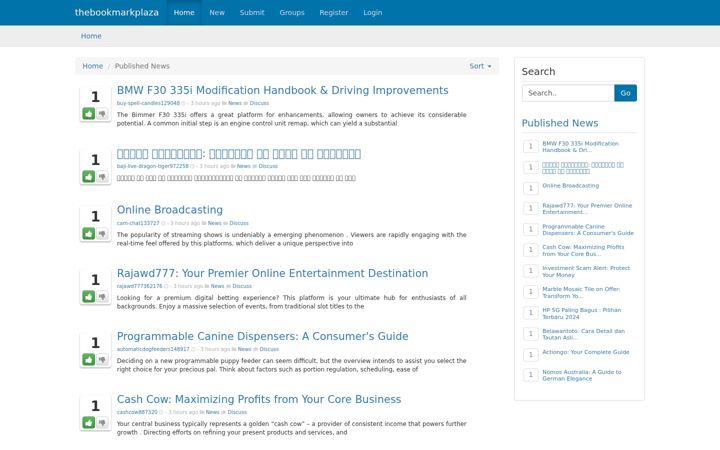Viewport: 720px width, 450px height.
Task: Click vote count box beside sidebar Actiongo
Action: coord(531,354)
